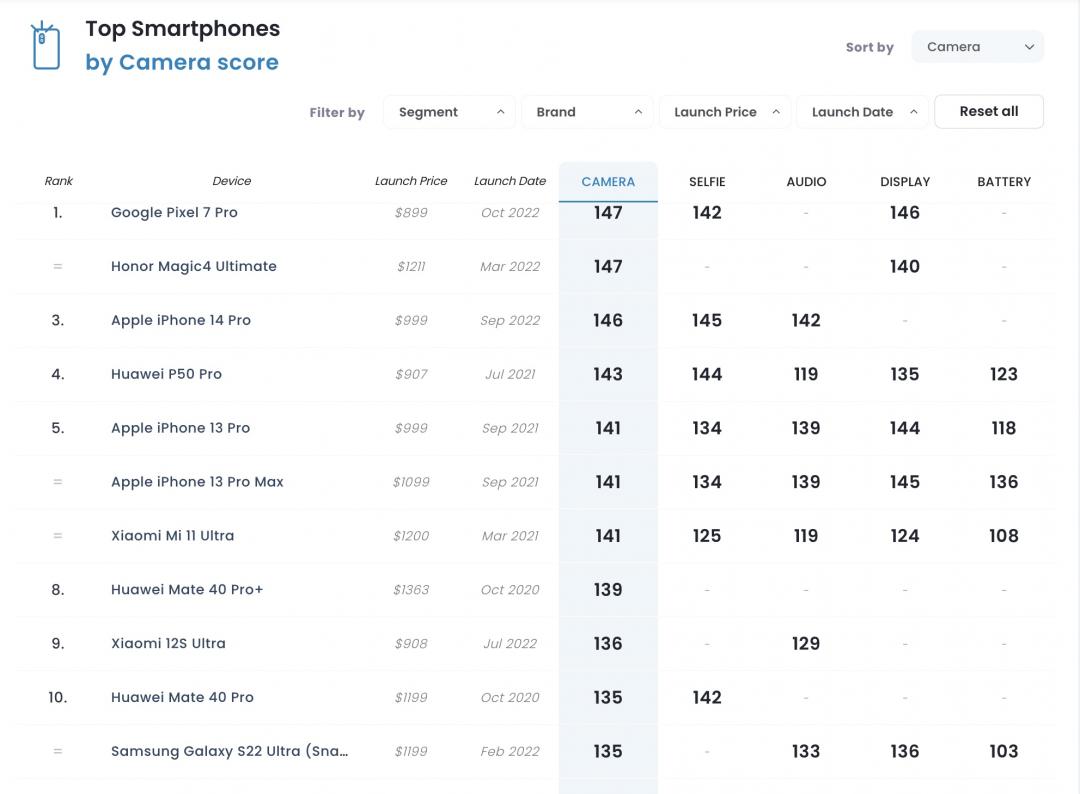Click battery score 103 for Samsung Galaxy S22 Ultra

click(x=1004, y=751)
